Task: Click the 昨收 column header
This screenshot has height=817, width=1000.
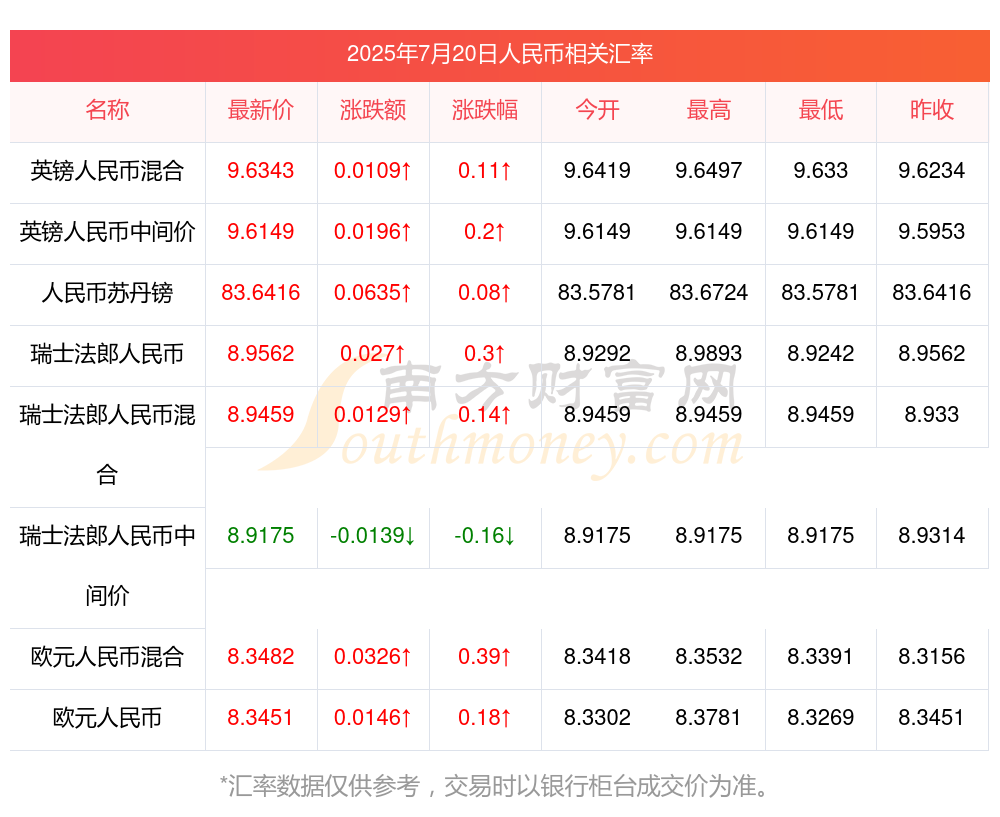Action: [x=932, y=110]
